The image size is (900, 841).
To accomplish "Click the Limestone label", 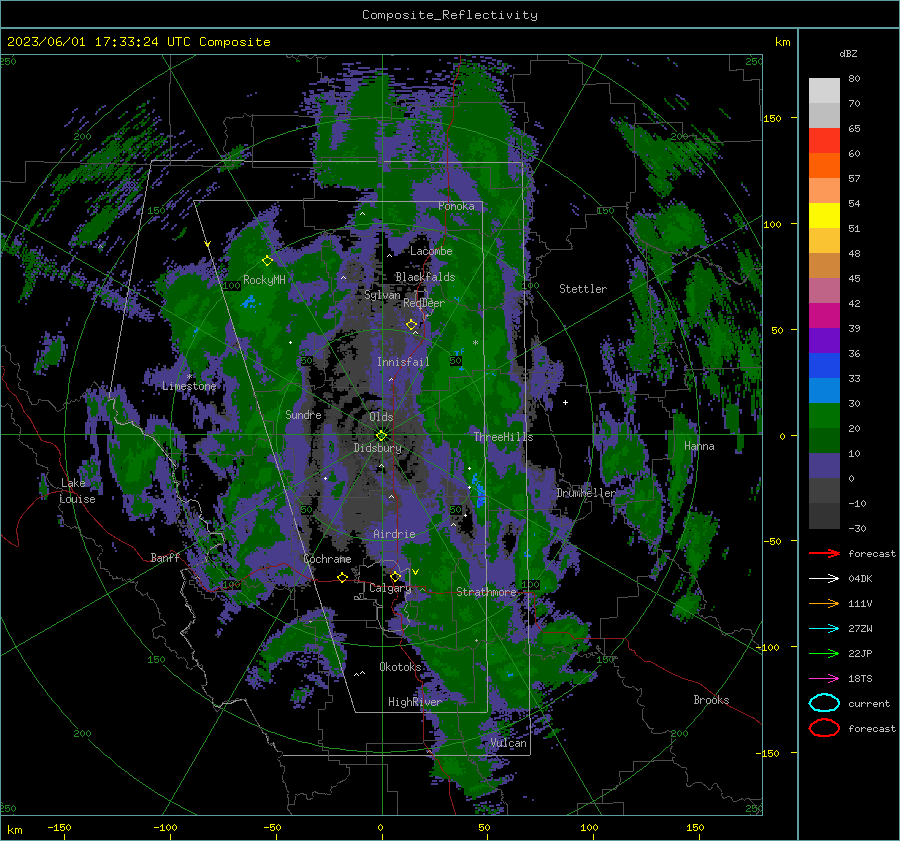I will coord(189,386).
